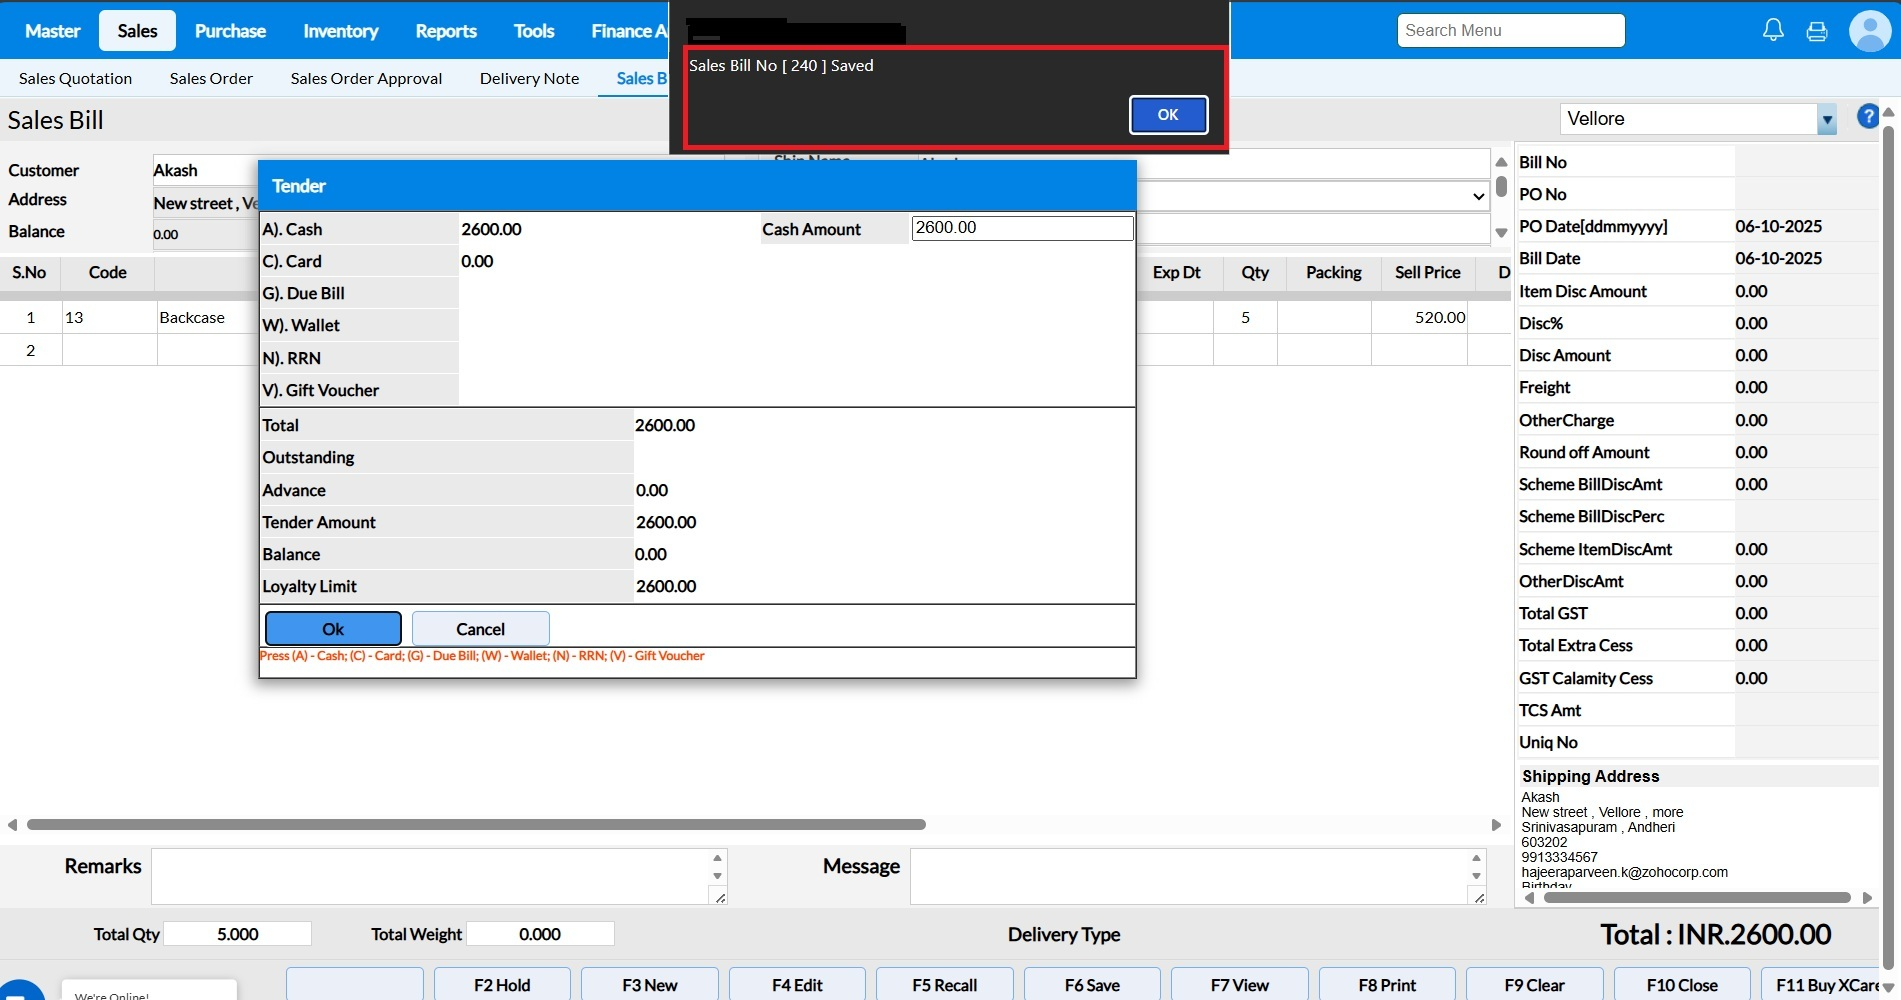This screenshot has width=1901, height=1000.
Task: Select the V). Gift Voucher tender option
Action: coord(359,390)
